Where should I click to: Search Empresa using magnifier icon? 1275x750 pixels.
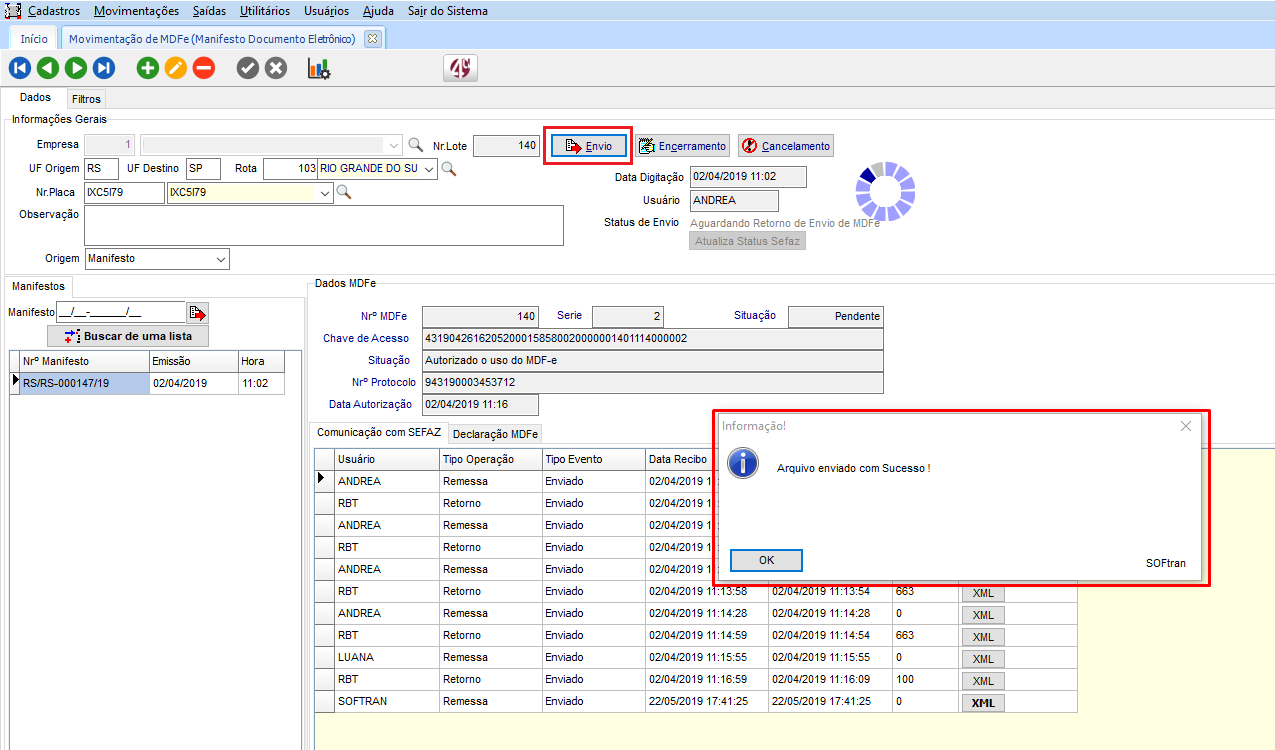416,145
